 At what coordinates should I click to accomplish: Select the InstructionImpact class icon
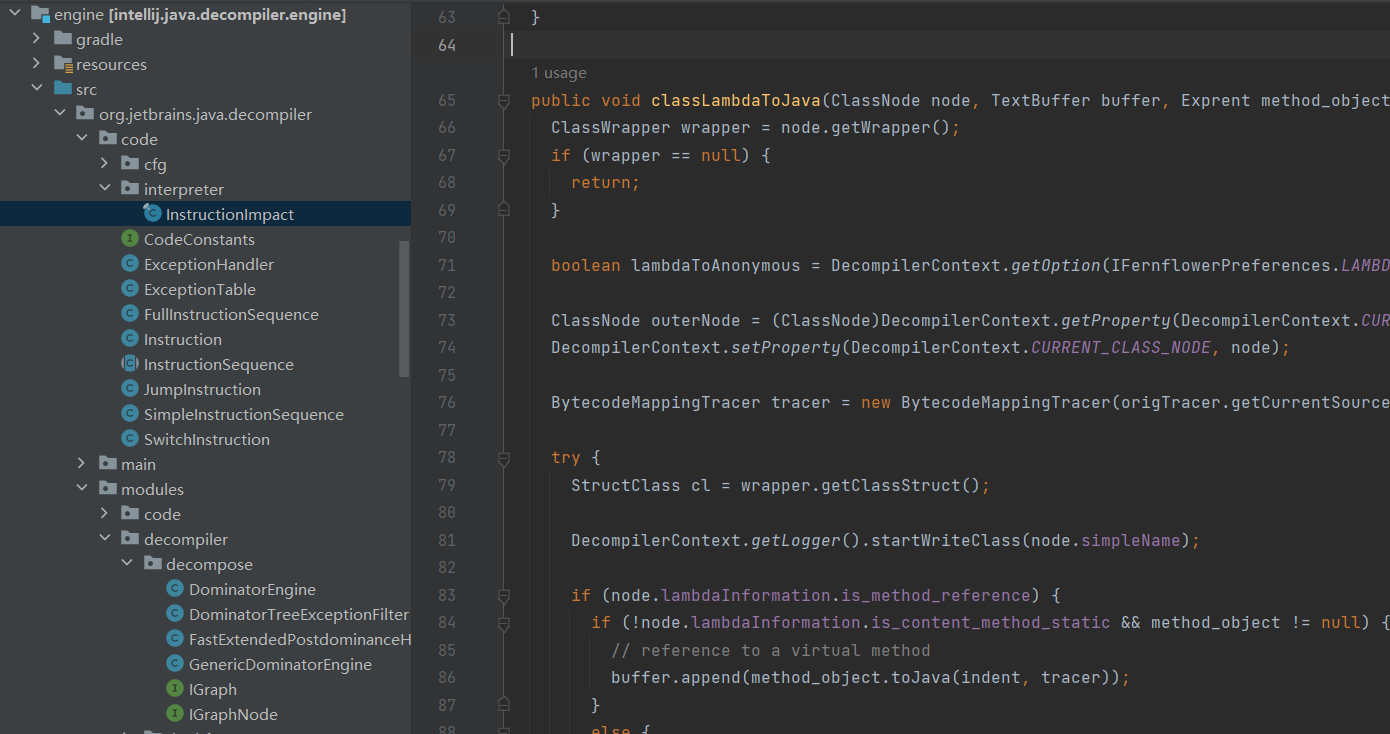(x=152, y=213)
